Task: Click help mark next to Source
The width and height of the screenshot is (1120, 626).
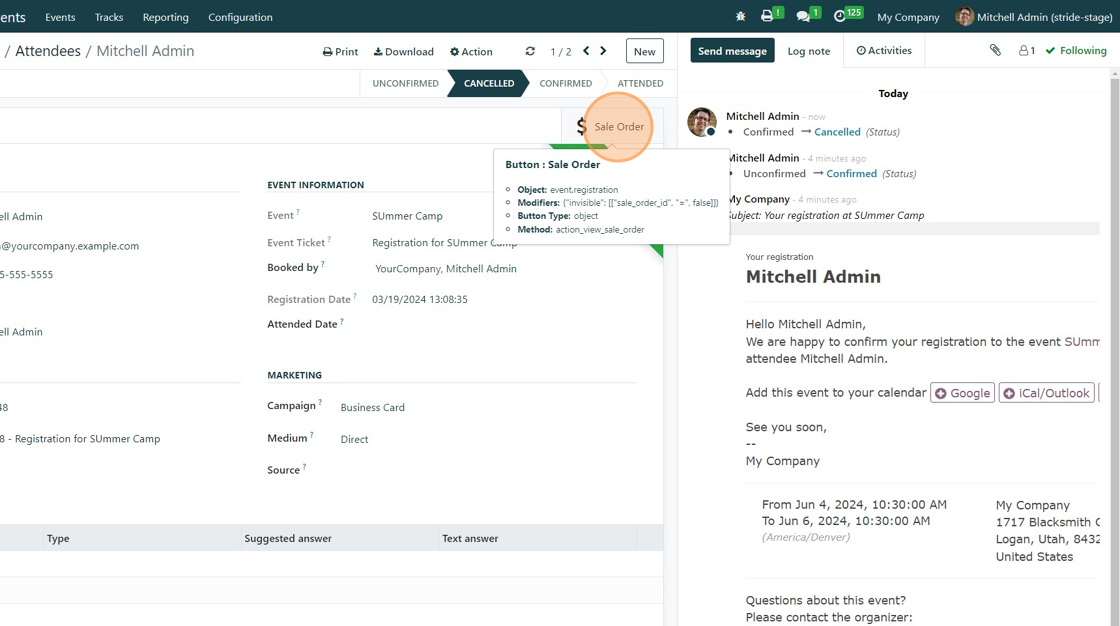Action: [304, 467]
